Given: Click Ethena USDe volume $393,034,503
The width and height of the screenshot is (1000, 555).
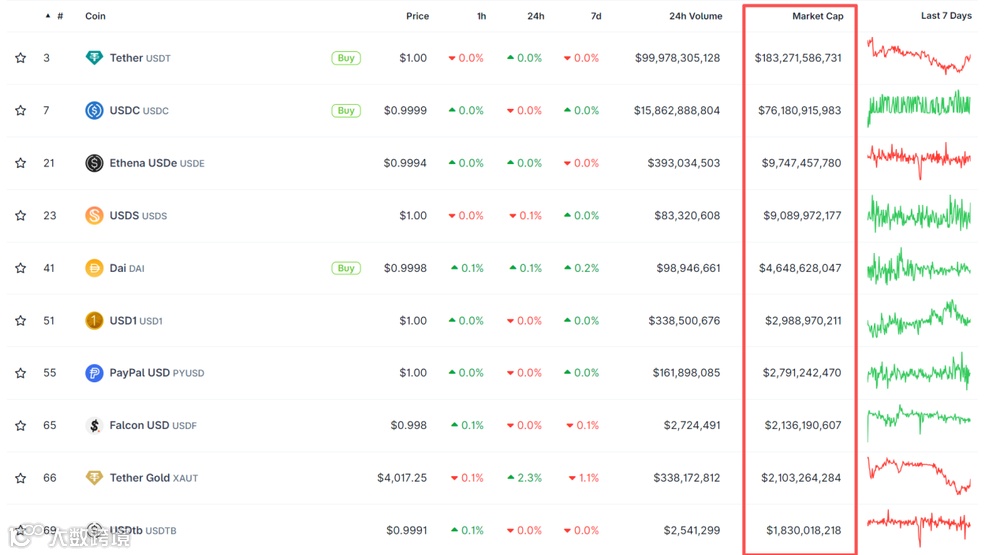Looking at the screenshot, I should 684,163.
